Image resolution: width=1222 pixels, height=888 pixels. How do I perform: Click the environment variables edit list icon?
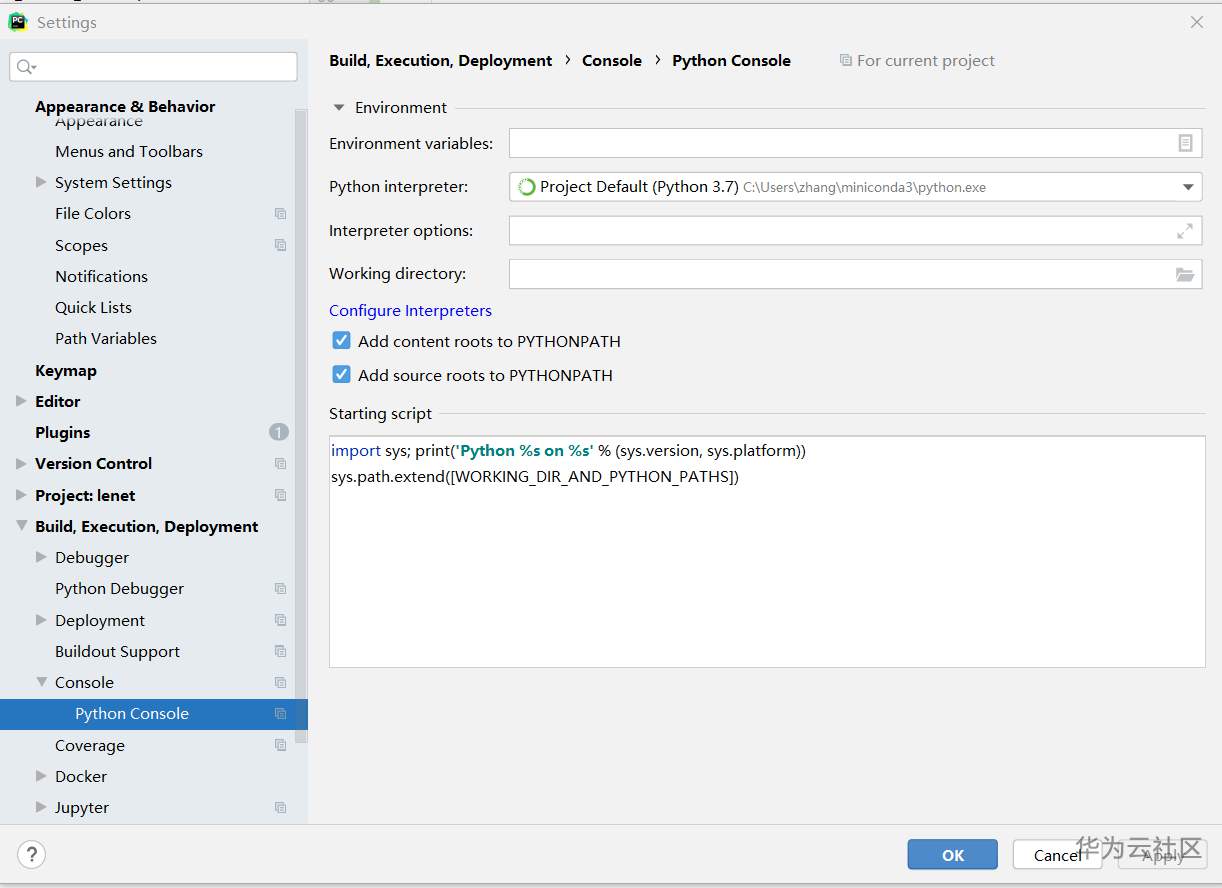tap(1185, 144)
